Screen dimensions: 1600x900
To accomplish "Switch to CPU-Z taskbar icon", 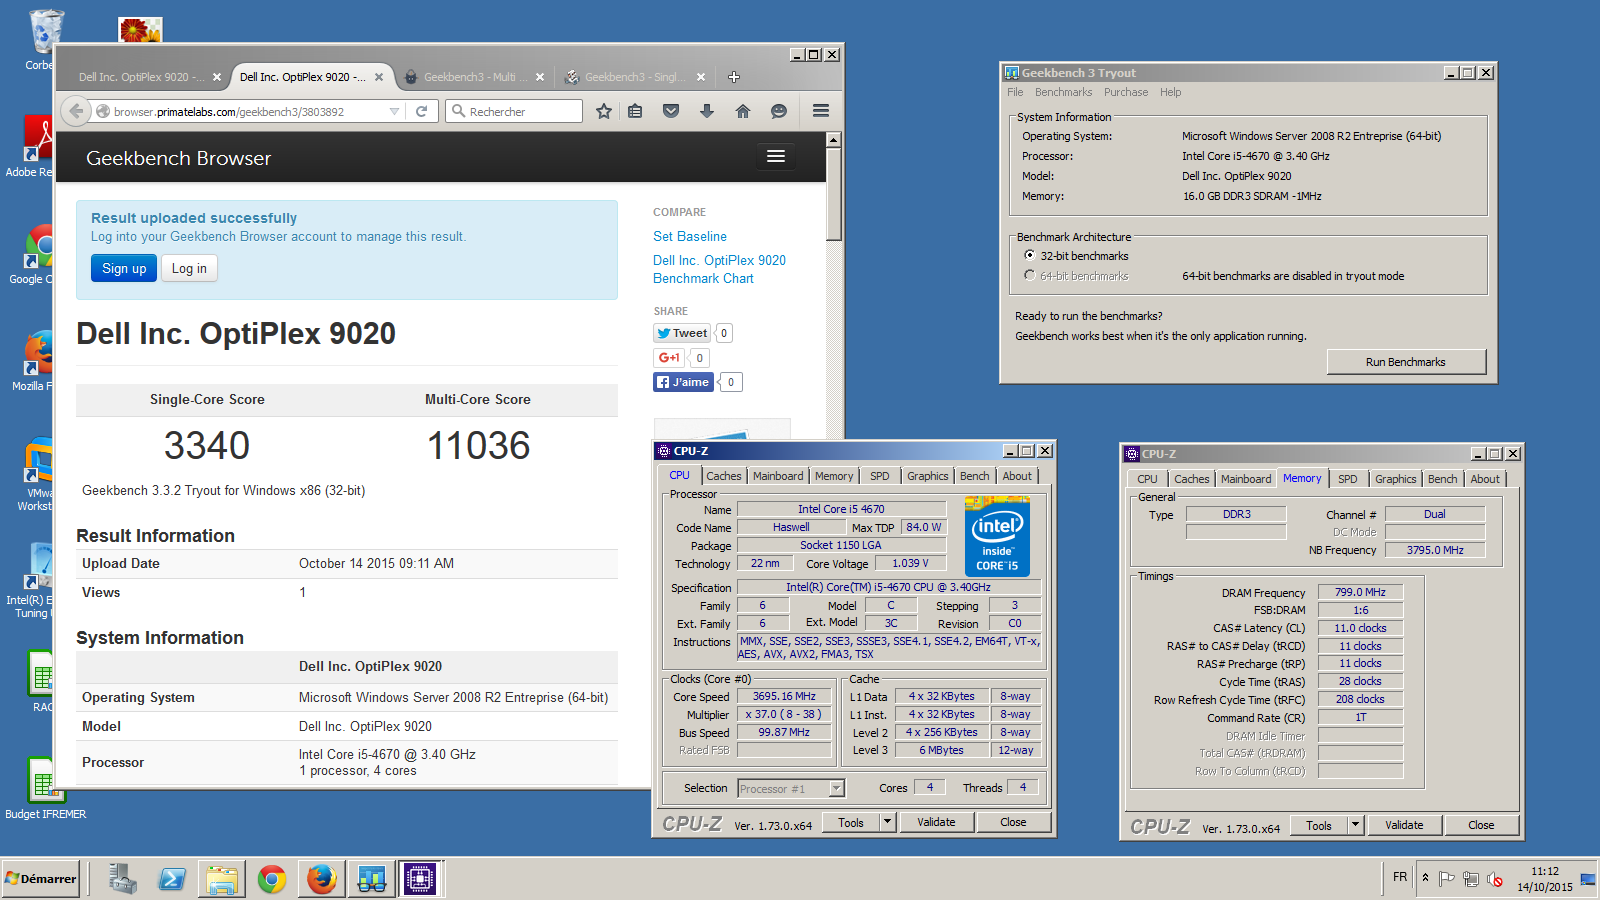I will 420,879.
